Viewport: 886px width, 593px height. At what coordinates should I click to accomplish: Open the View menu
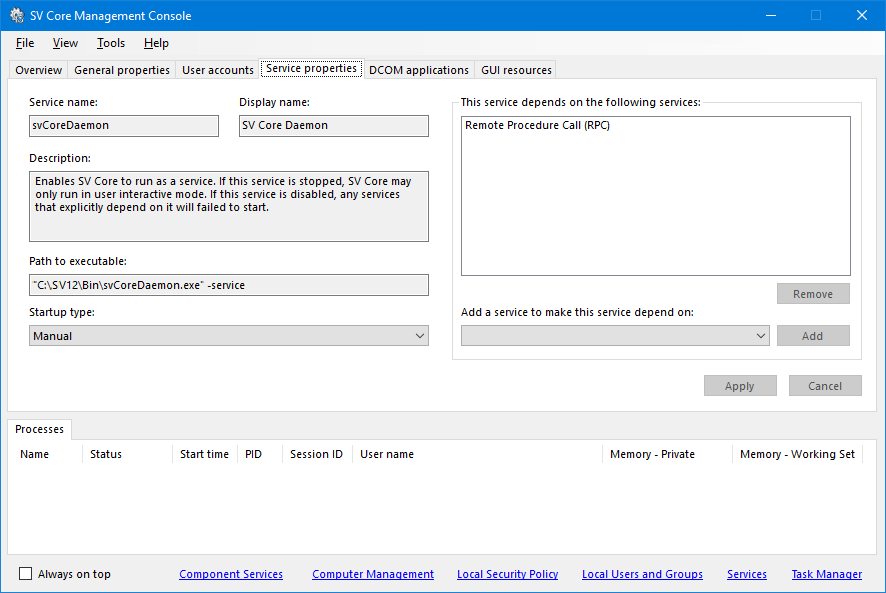point(65,43)
